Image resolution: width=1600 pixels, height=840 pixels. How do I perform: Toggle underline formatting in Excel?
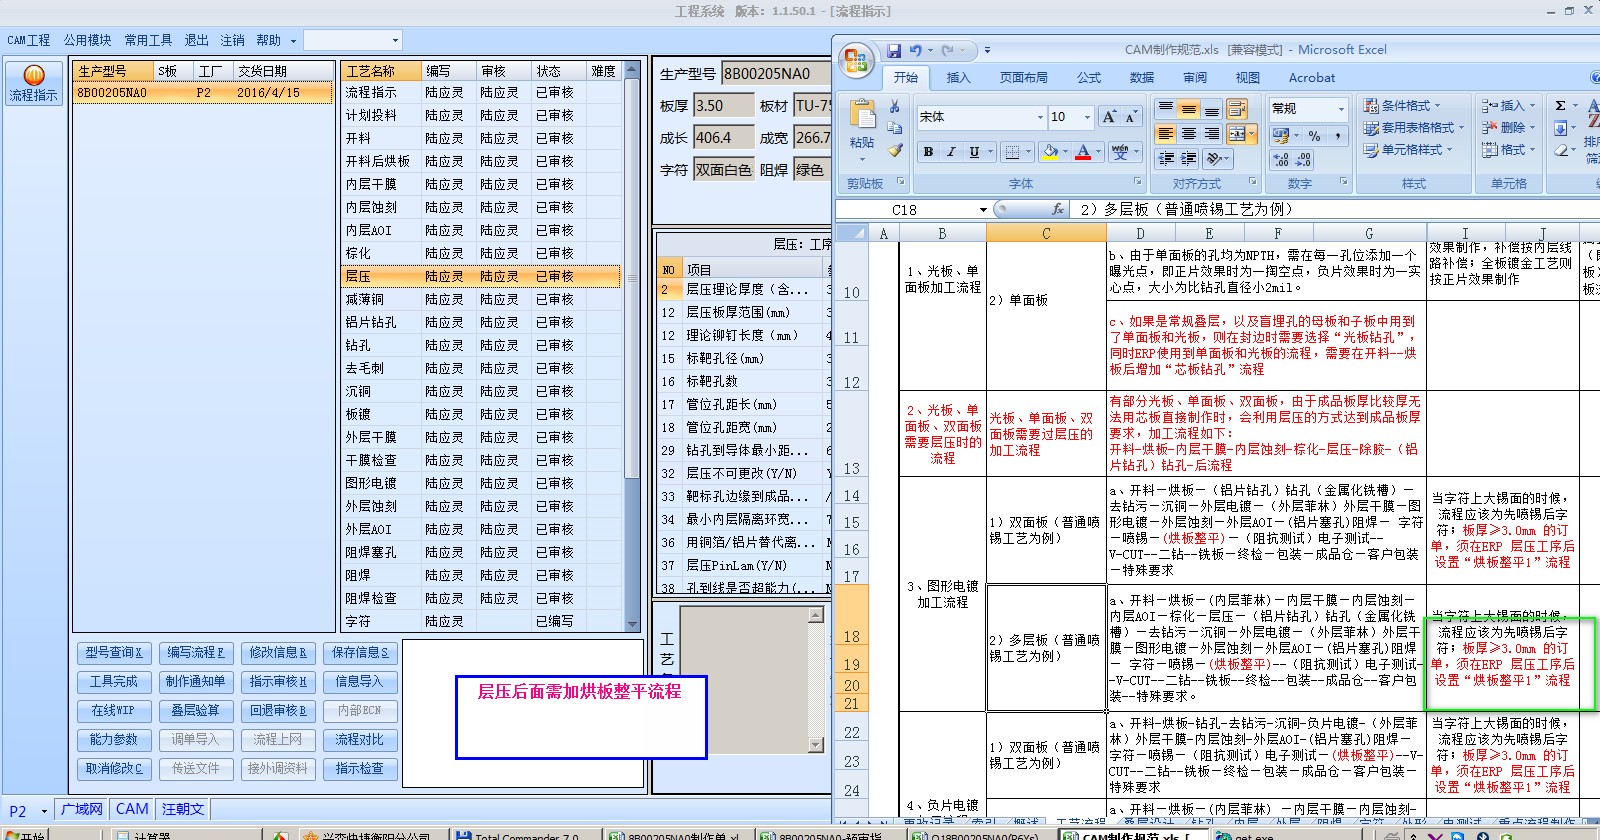click(973, 152)
